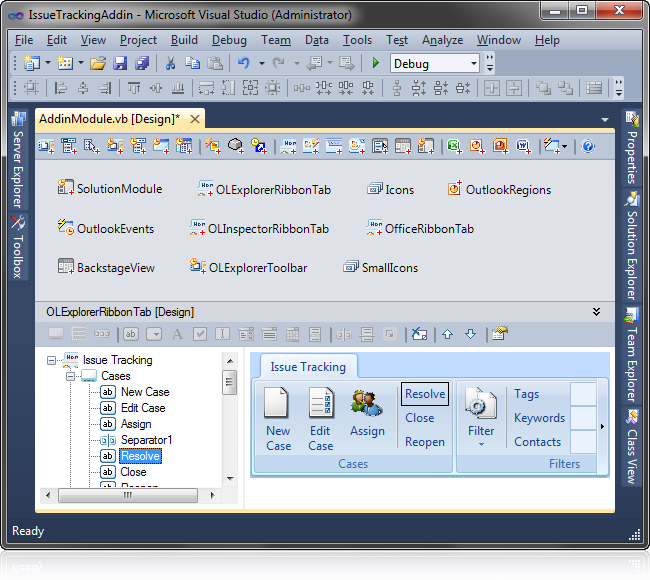Image resolution: width=650 pixels, height=580 pixels.
Task: Add Excel events component icon
Action: click(x=454, y=146)
